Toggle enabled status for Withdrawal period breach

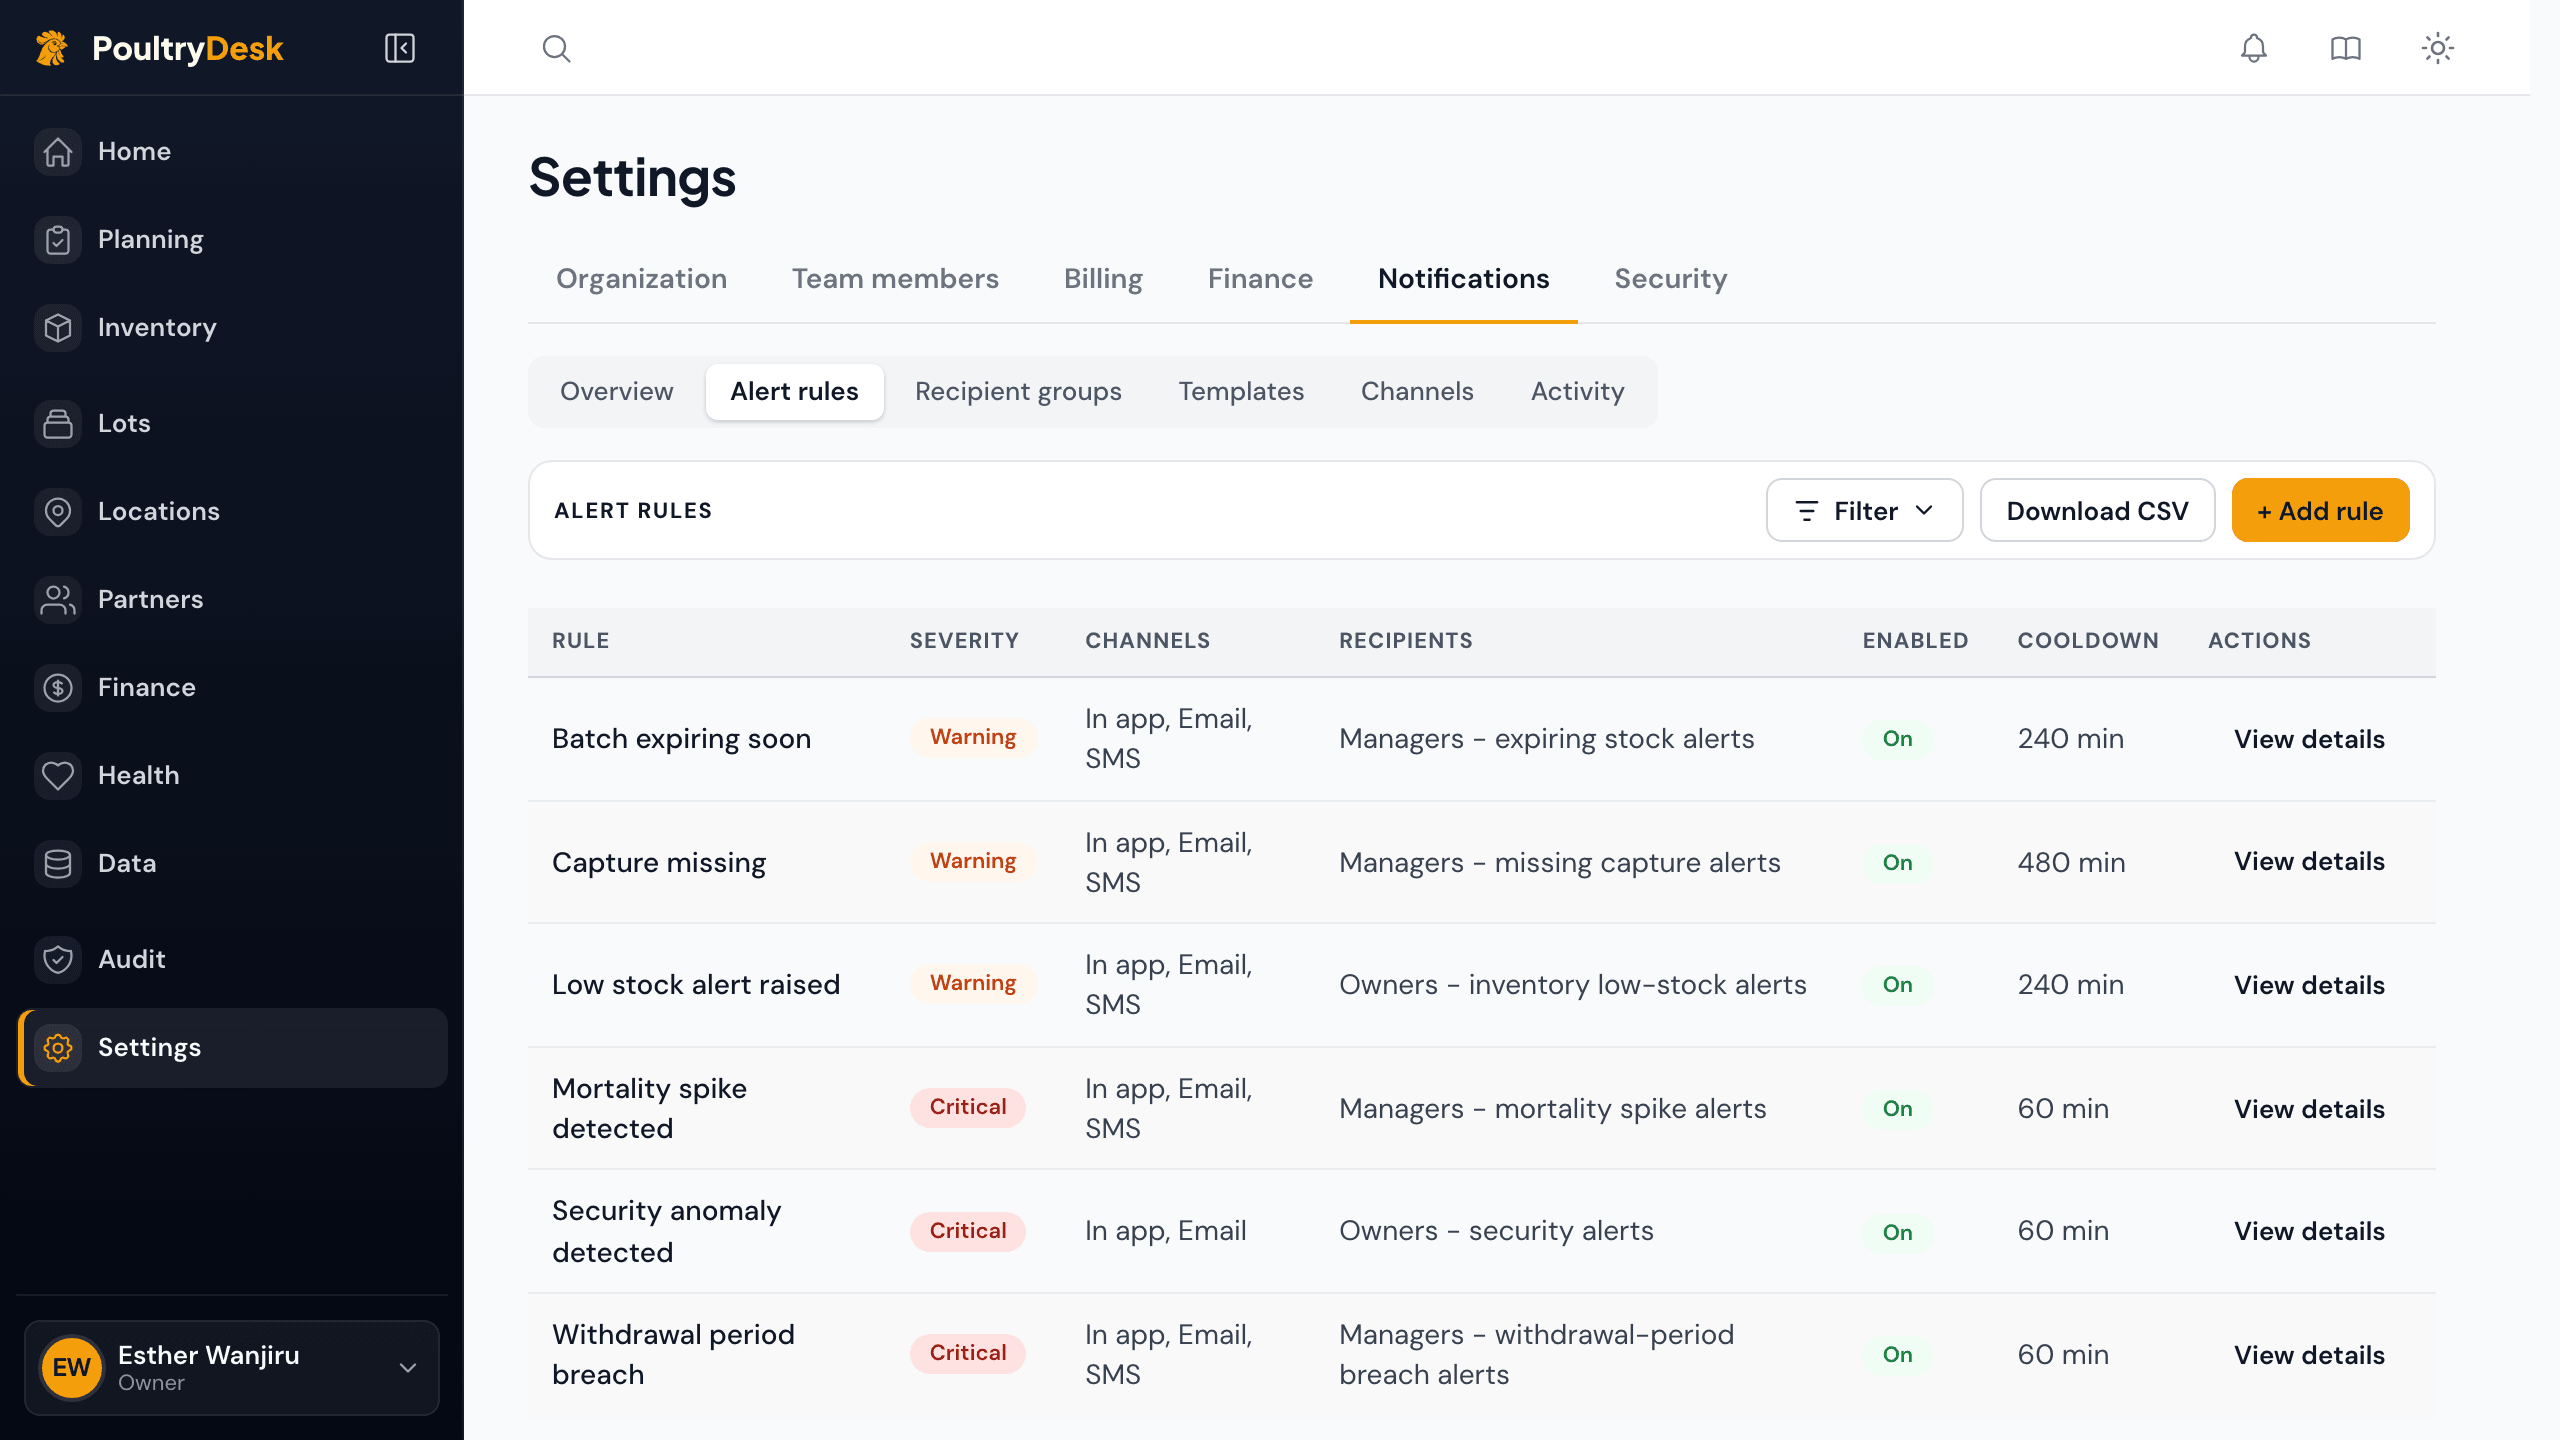coord(1897,1355)
